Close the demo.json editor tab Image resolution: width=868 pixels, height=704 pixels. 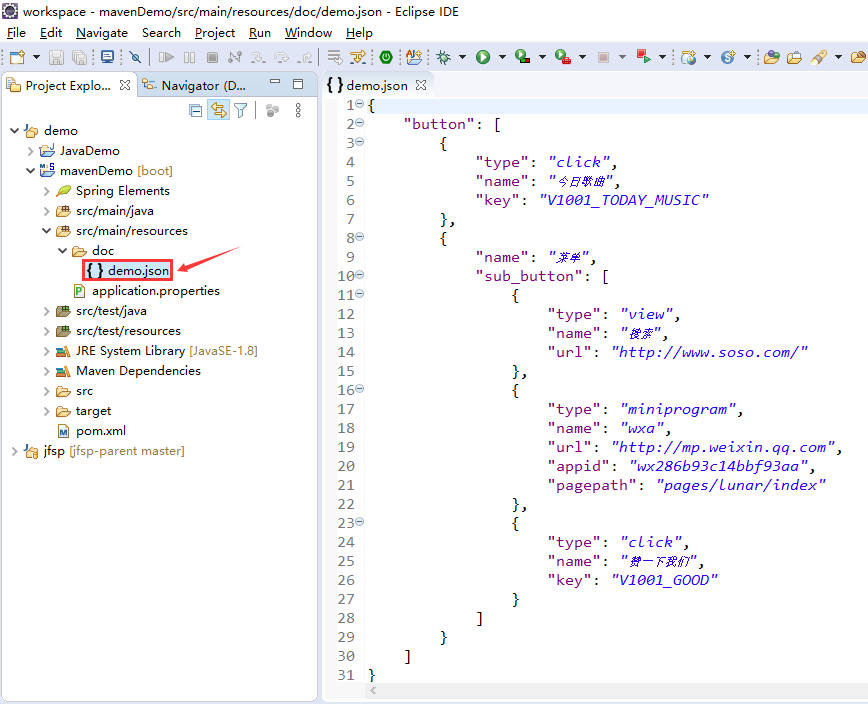click(x=421, y=85)
